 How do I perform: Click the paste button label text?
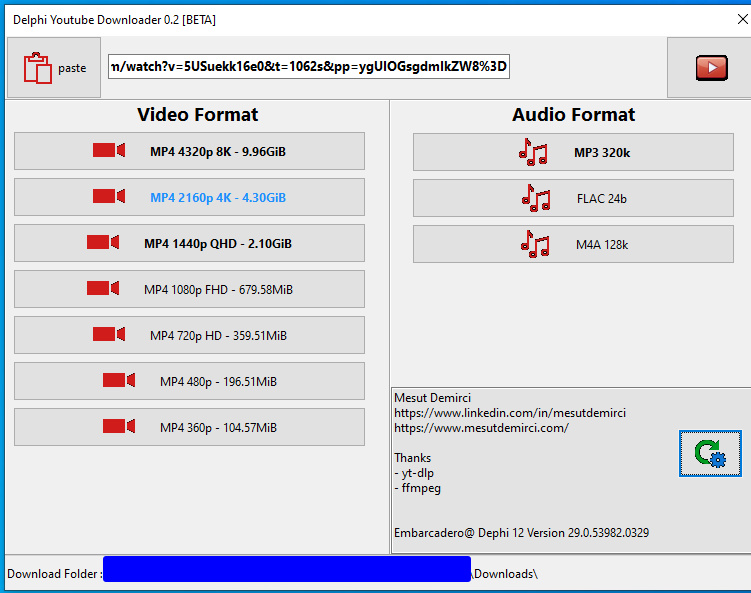[72, 68]
